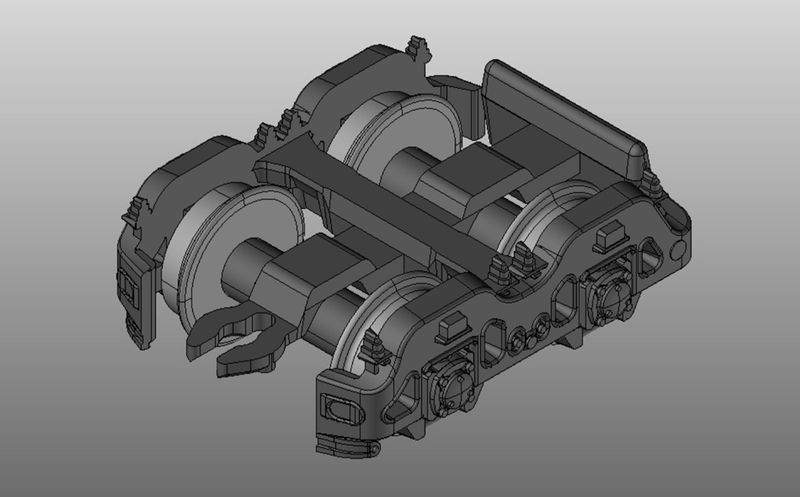Click the small block above the rear axle box
The width and height of the screenshot is (800, 497).
coord(607,235)
